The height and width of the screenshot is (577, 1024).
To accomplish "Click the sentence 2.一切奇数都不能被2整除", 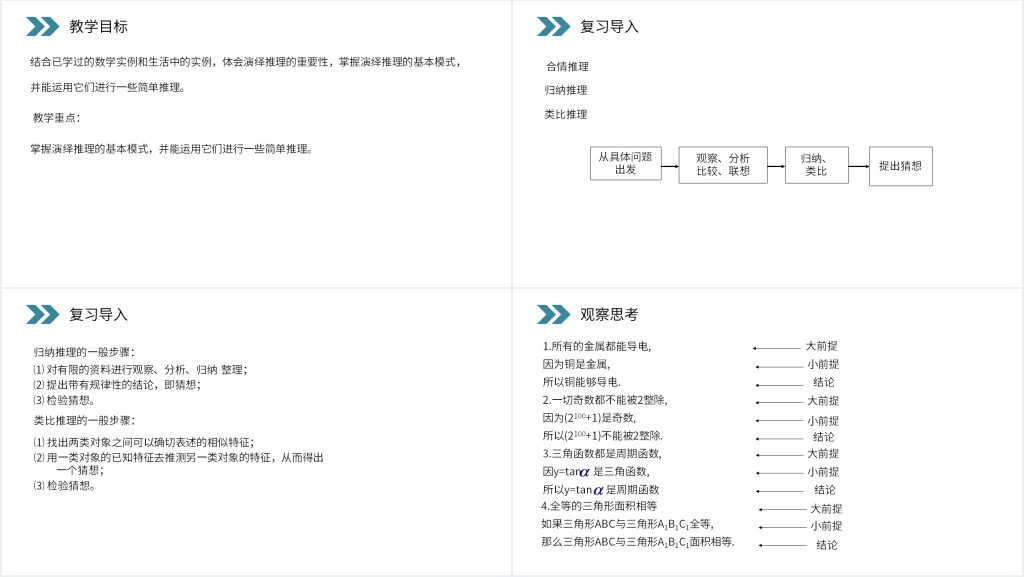I will click(605, 400).
